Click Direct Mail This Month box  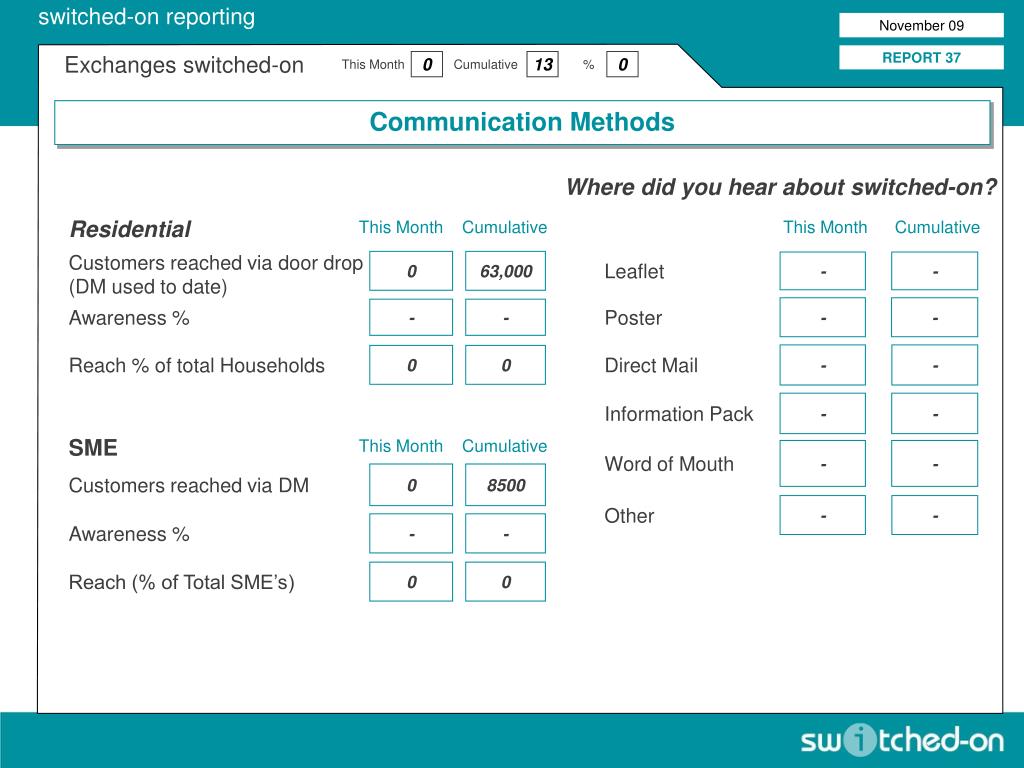pos(823,365)
